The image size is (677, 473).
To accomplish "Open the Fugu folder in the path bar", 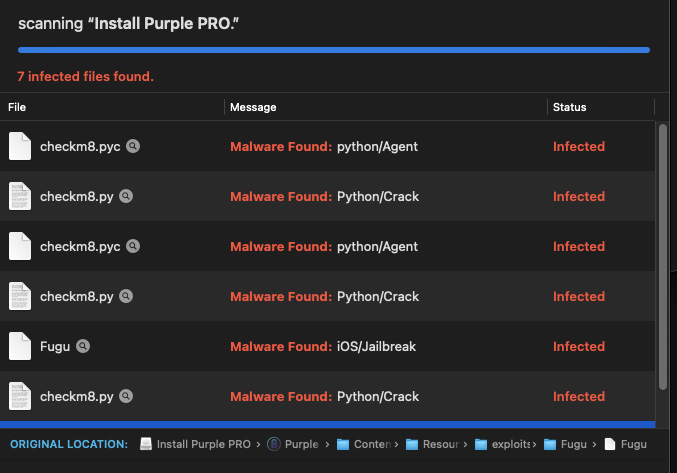I will click(x=558, y=444).
